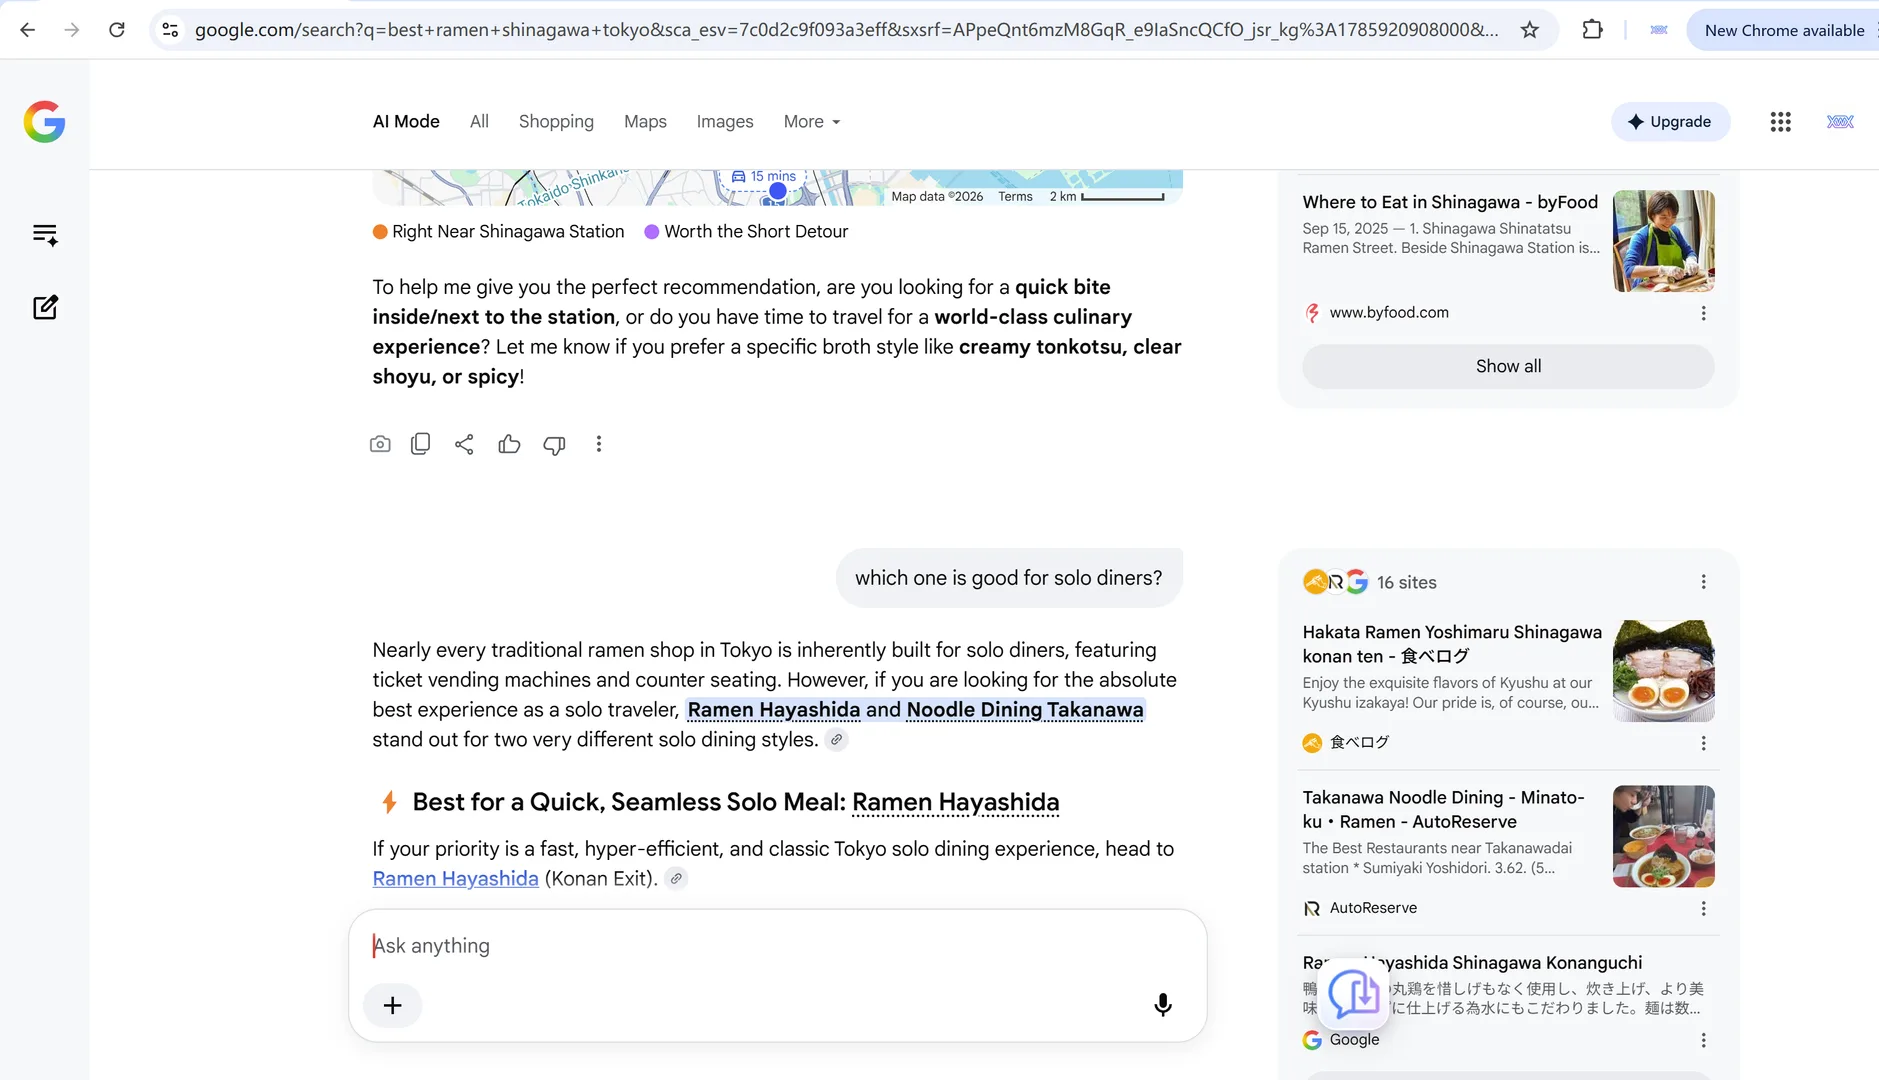Open options for the Google source card
The width and height of the screenshot is (1879, 1080).
(1704, 1040)
